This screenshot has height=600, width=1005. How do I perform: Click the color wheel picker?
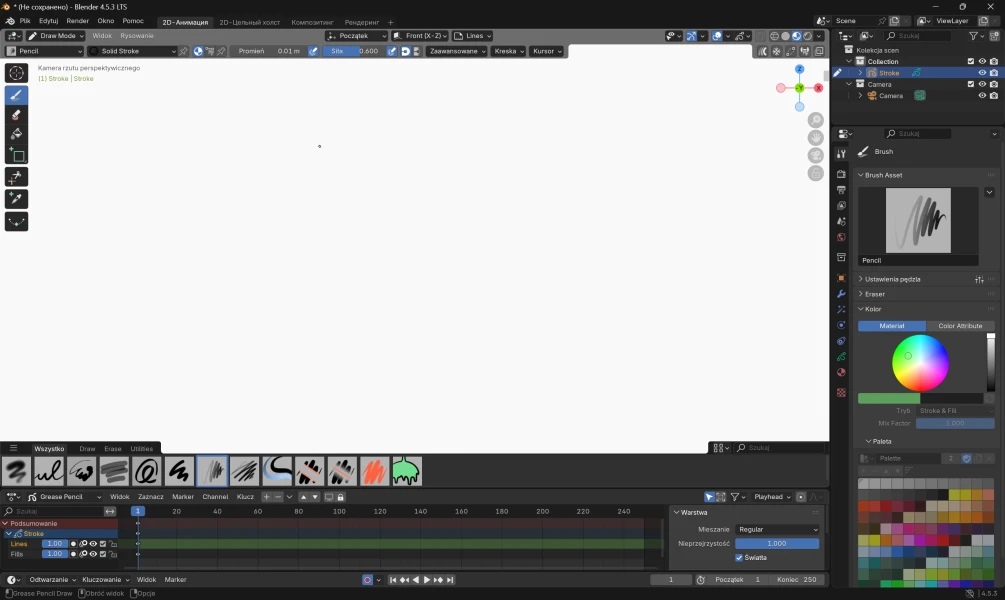click(920, 362)
